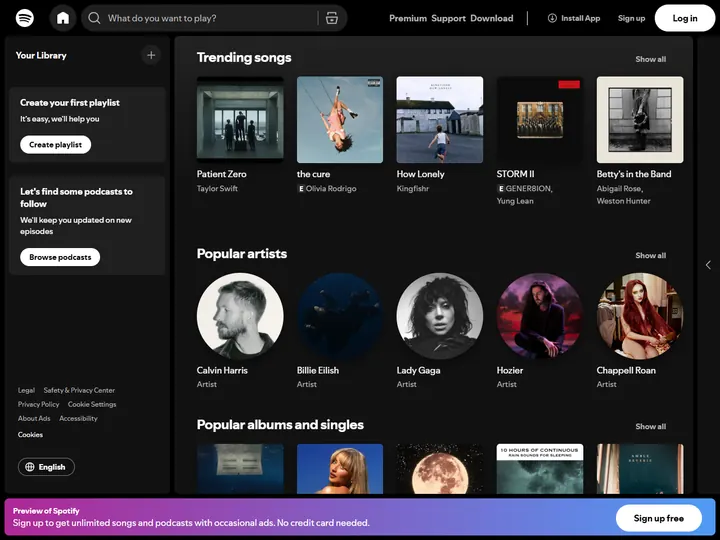Click the Weston Hunter artist name
Screen dimensions: 720x540
(624, 201)
